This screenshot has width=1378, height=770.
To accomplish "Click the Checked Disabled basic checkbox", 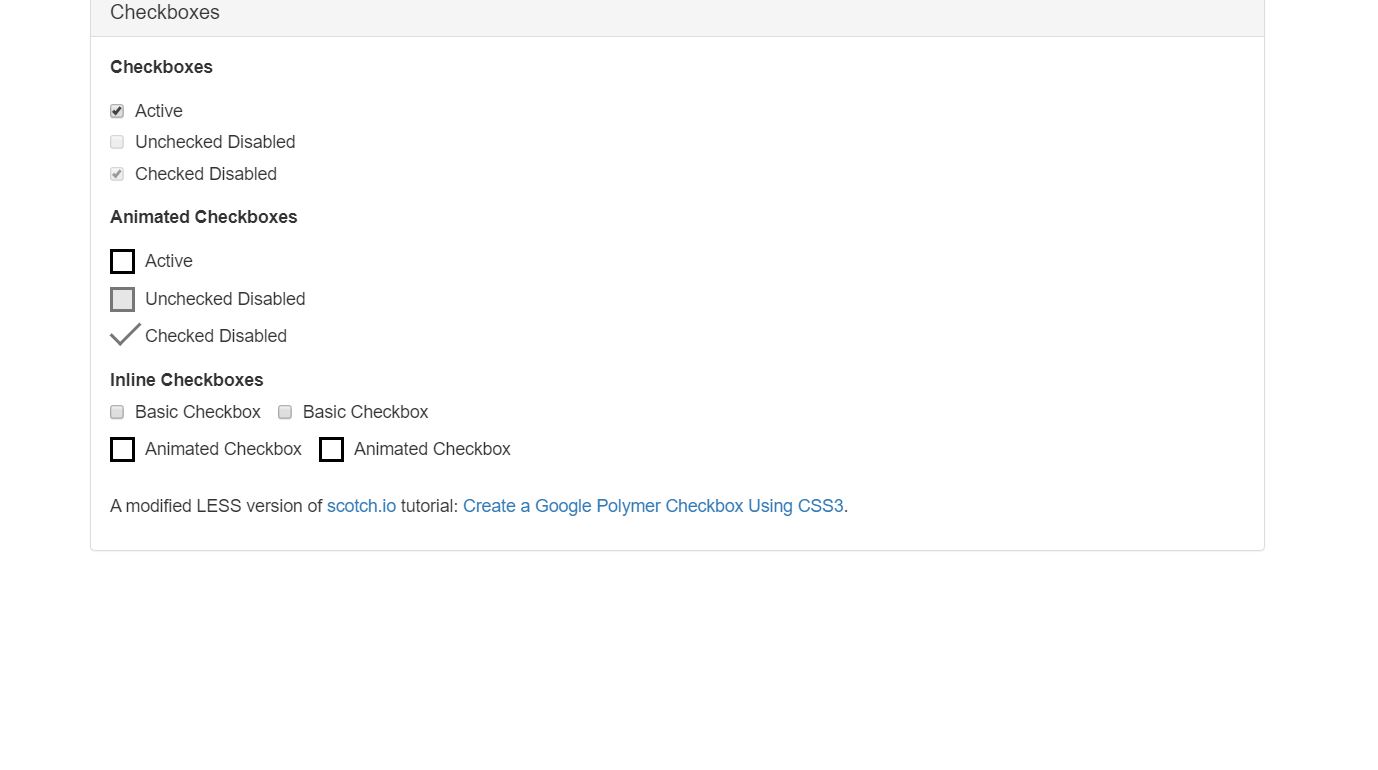I will point(117,174).
